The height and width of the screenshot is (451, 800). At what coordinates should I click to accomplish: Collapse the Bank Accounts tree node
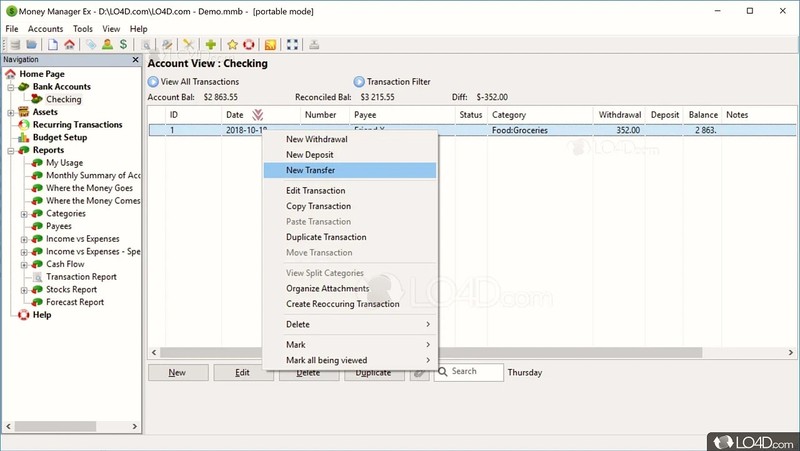tap(11, 87)
